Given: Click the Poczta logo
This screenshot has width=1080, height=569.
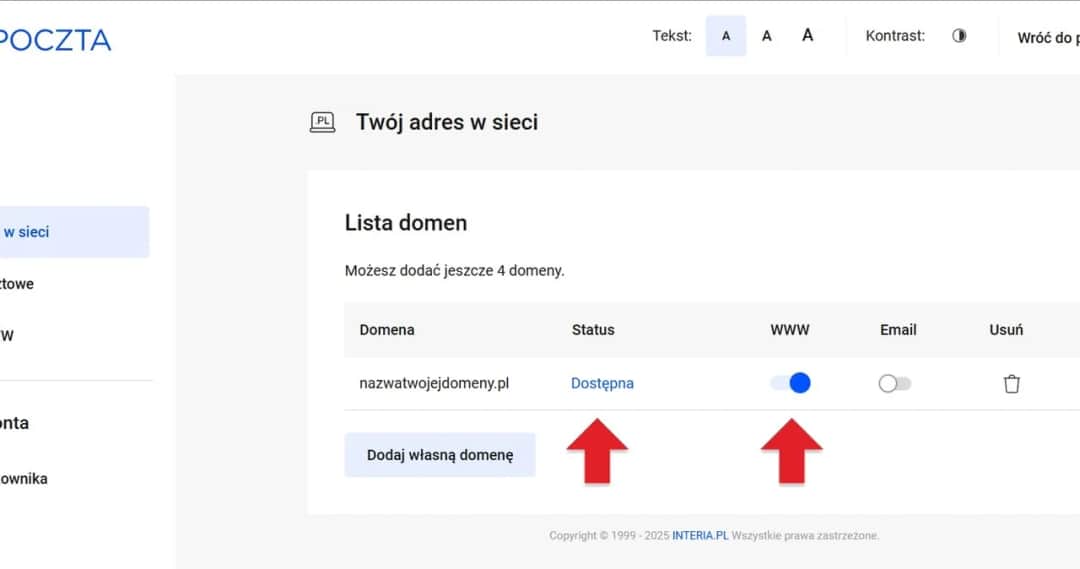Looking at the screenshot, I should pyautogui.click(x=55, y=41).
